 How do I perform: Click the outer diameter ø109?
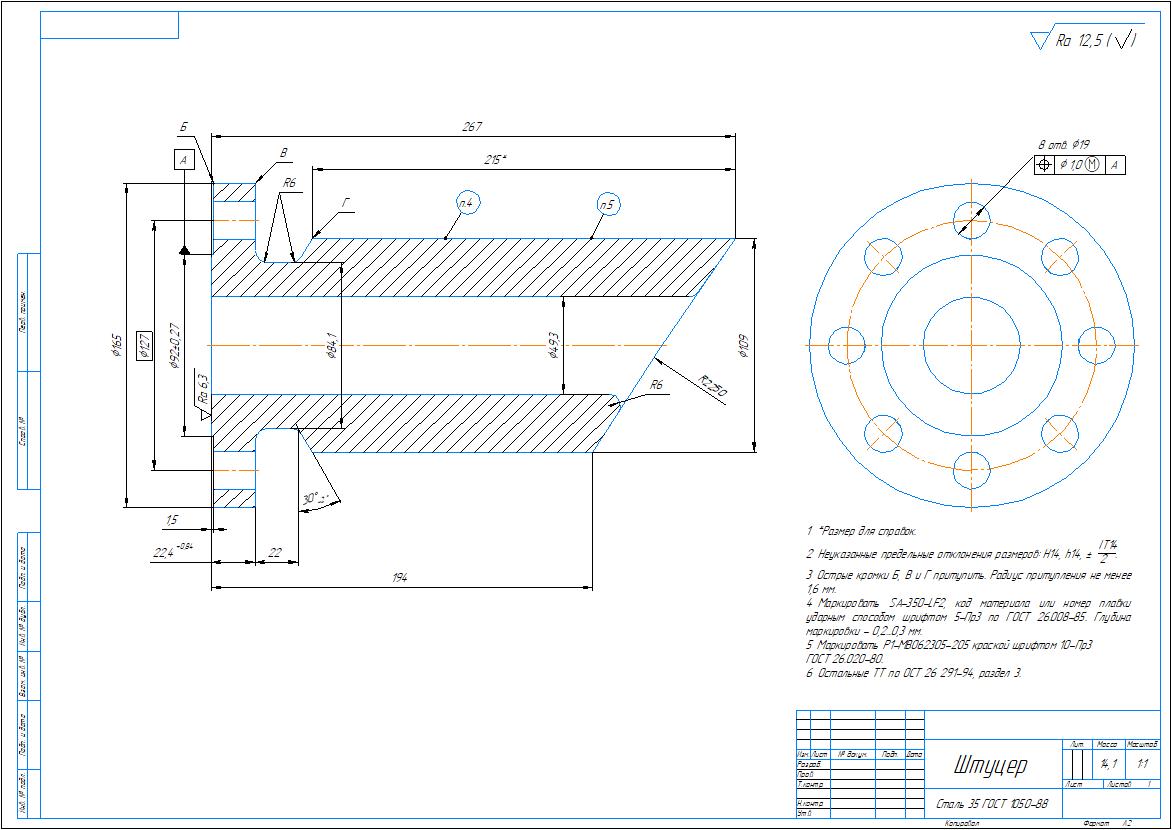click(744, 345)
